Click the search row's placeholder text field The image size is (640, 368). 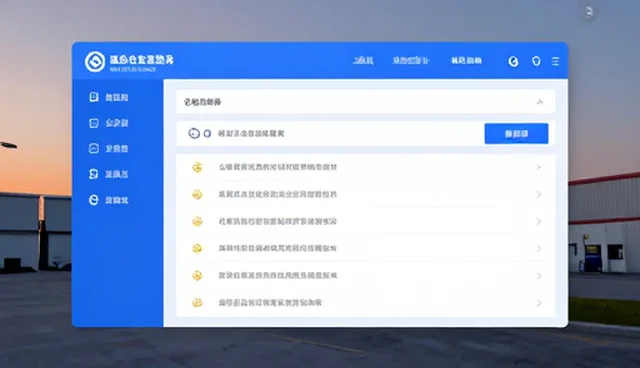tap(251, 133)
